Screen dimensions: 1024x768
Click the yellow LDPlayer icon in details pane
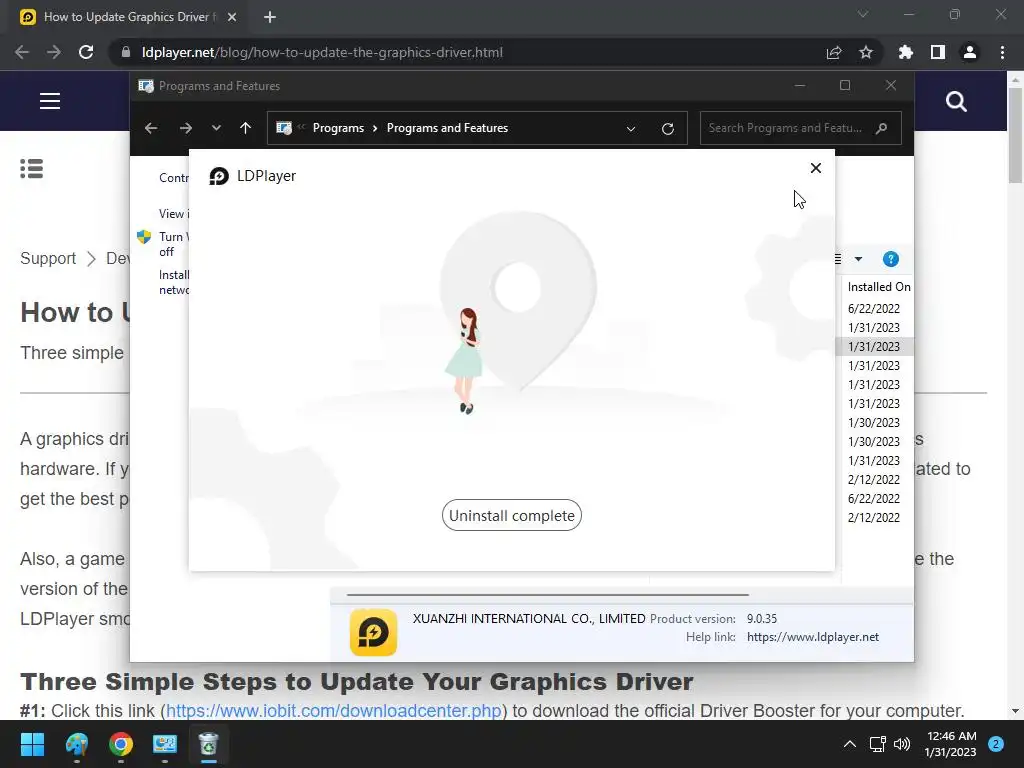(x=374, y=632)
